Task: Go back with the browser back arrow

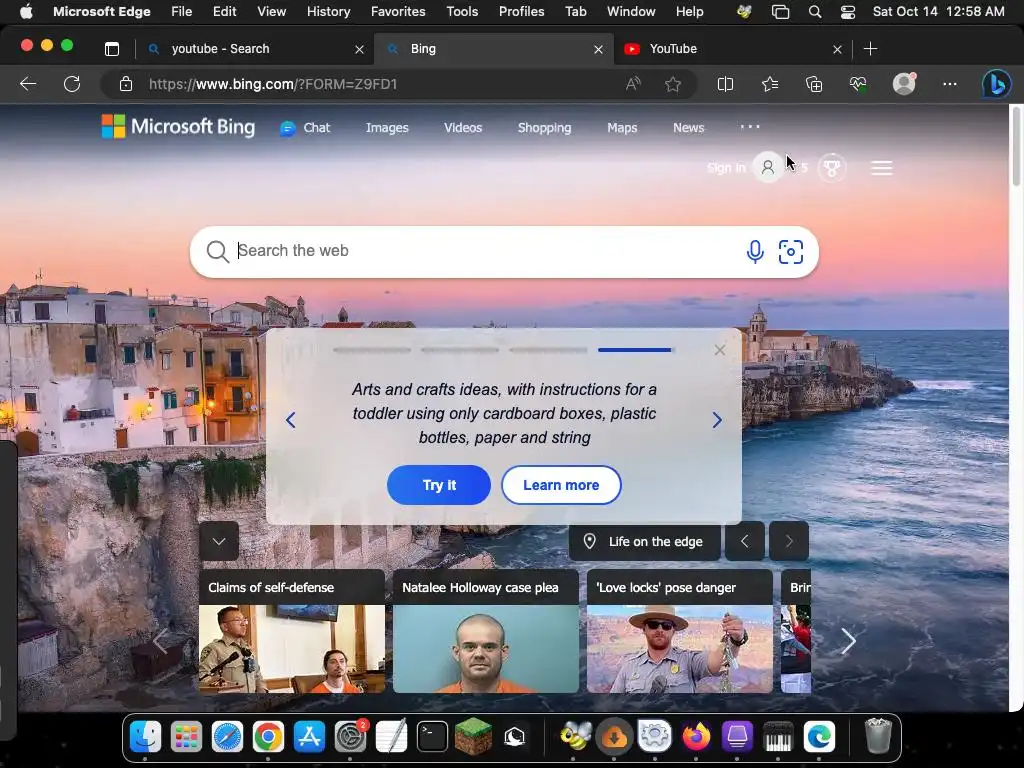Action: pos(28,84)
